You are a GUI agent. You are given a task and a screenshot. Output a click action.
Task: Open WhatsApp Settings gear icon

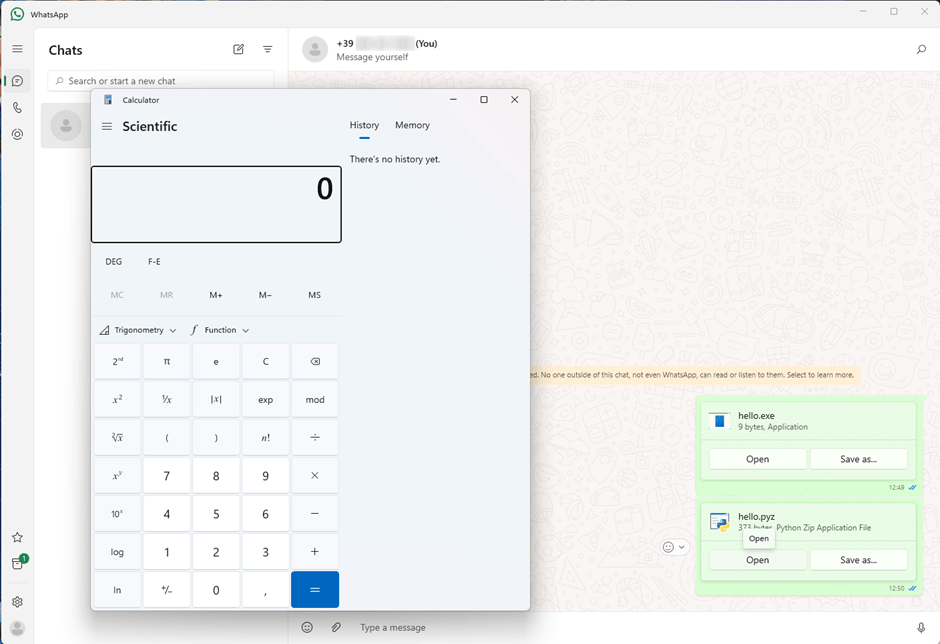[17, 602]
